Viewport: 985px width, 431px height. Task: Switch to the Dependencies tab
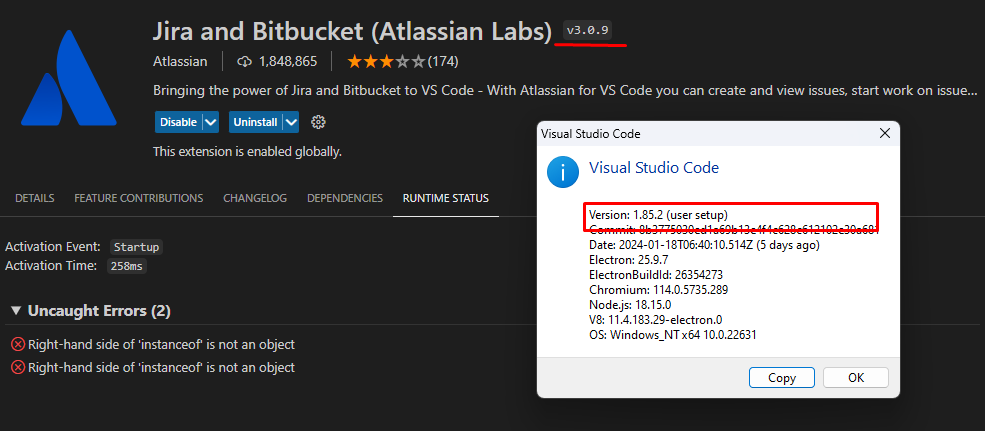coord(345,198)
